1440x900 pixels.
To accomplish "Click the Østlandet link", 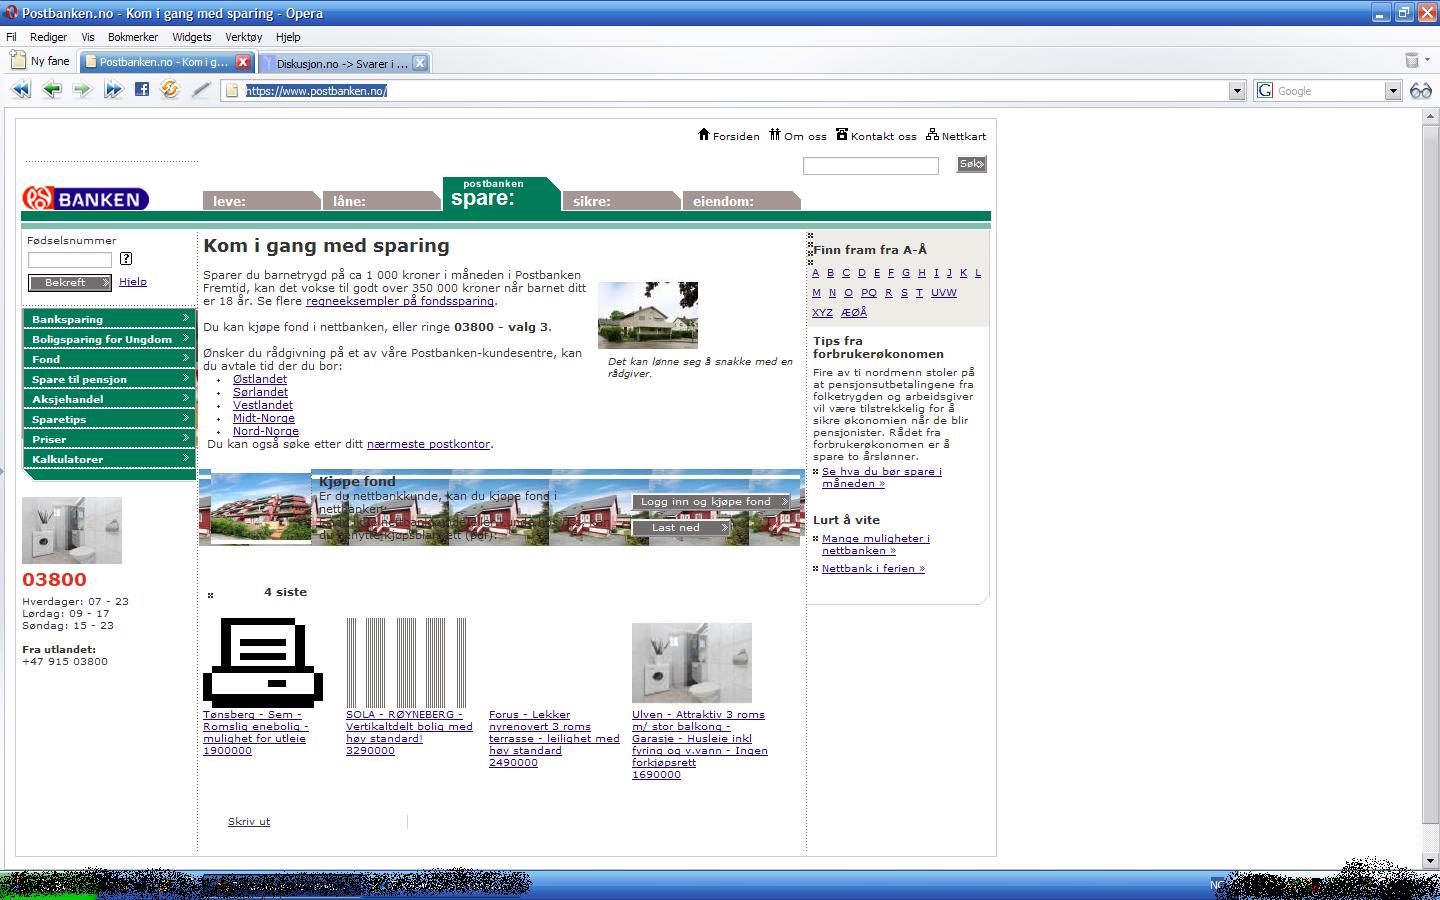I will (260, 379).
